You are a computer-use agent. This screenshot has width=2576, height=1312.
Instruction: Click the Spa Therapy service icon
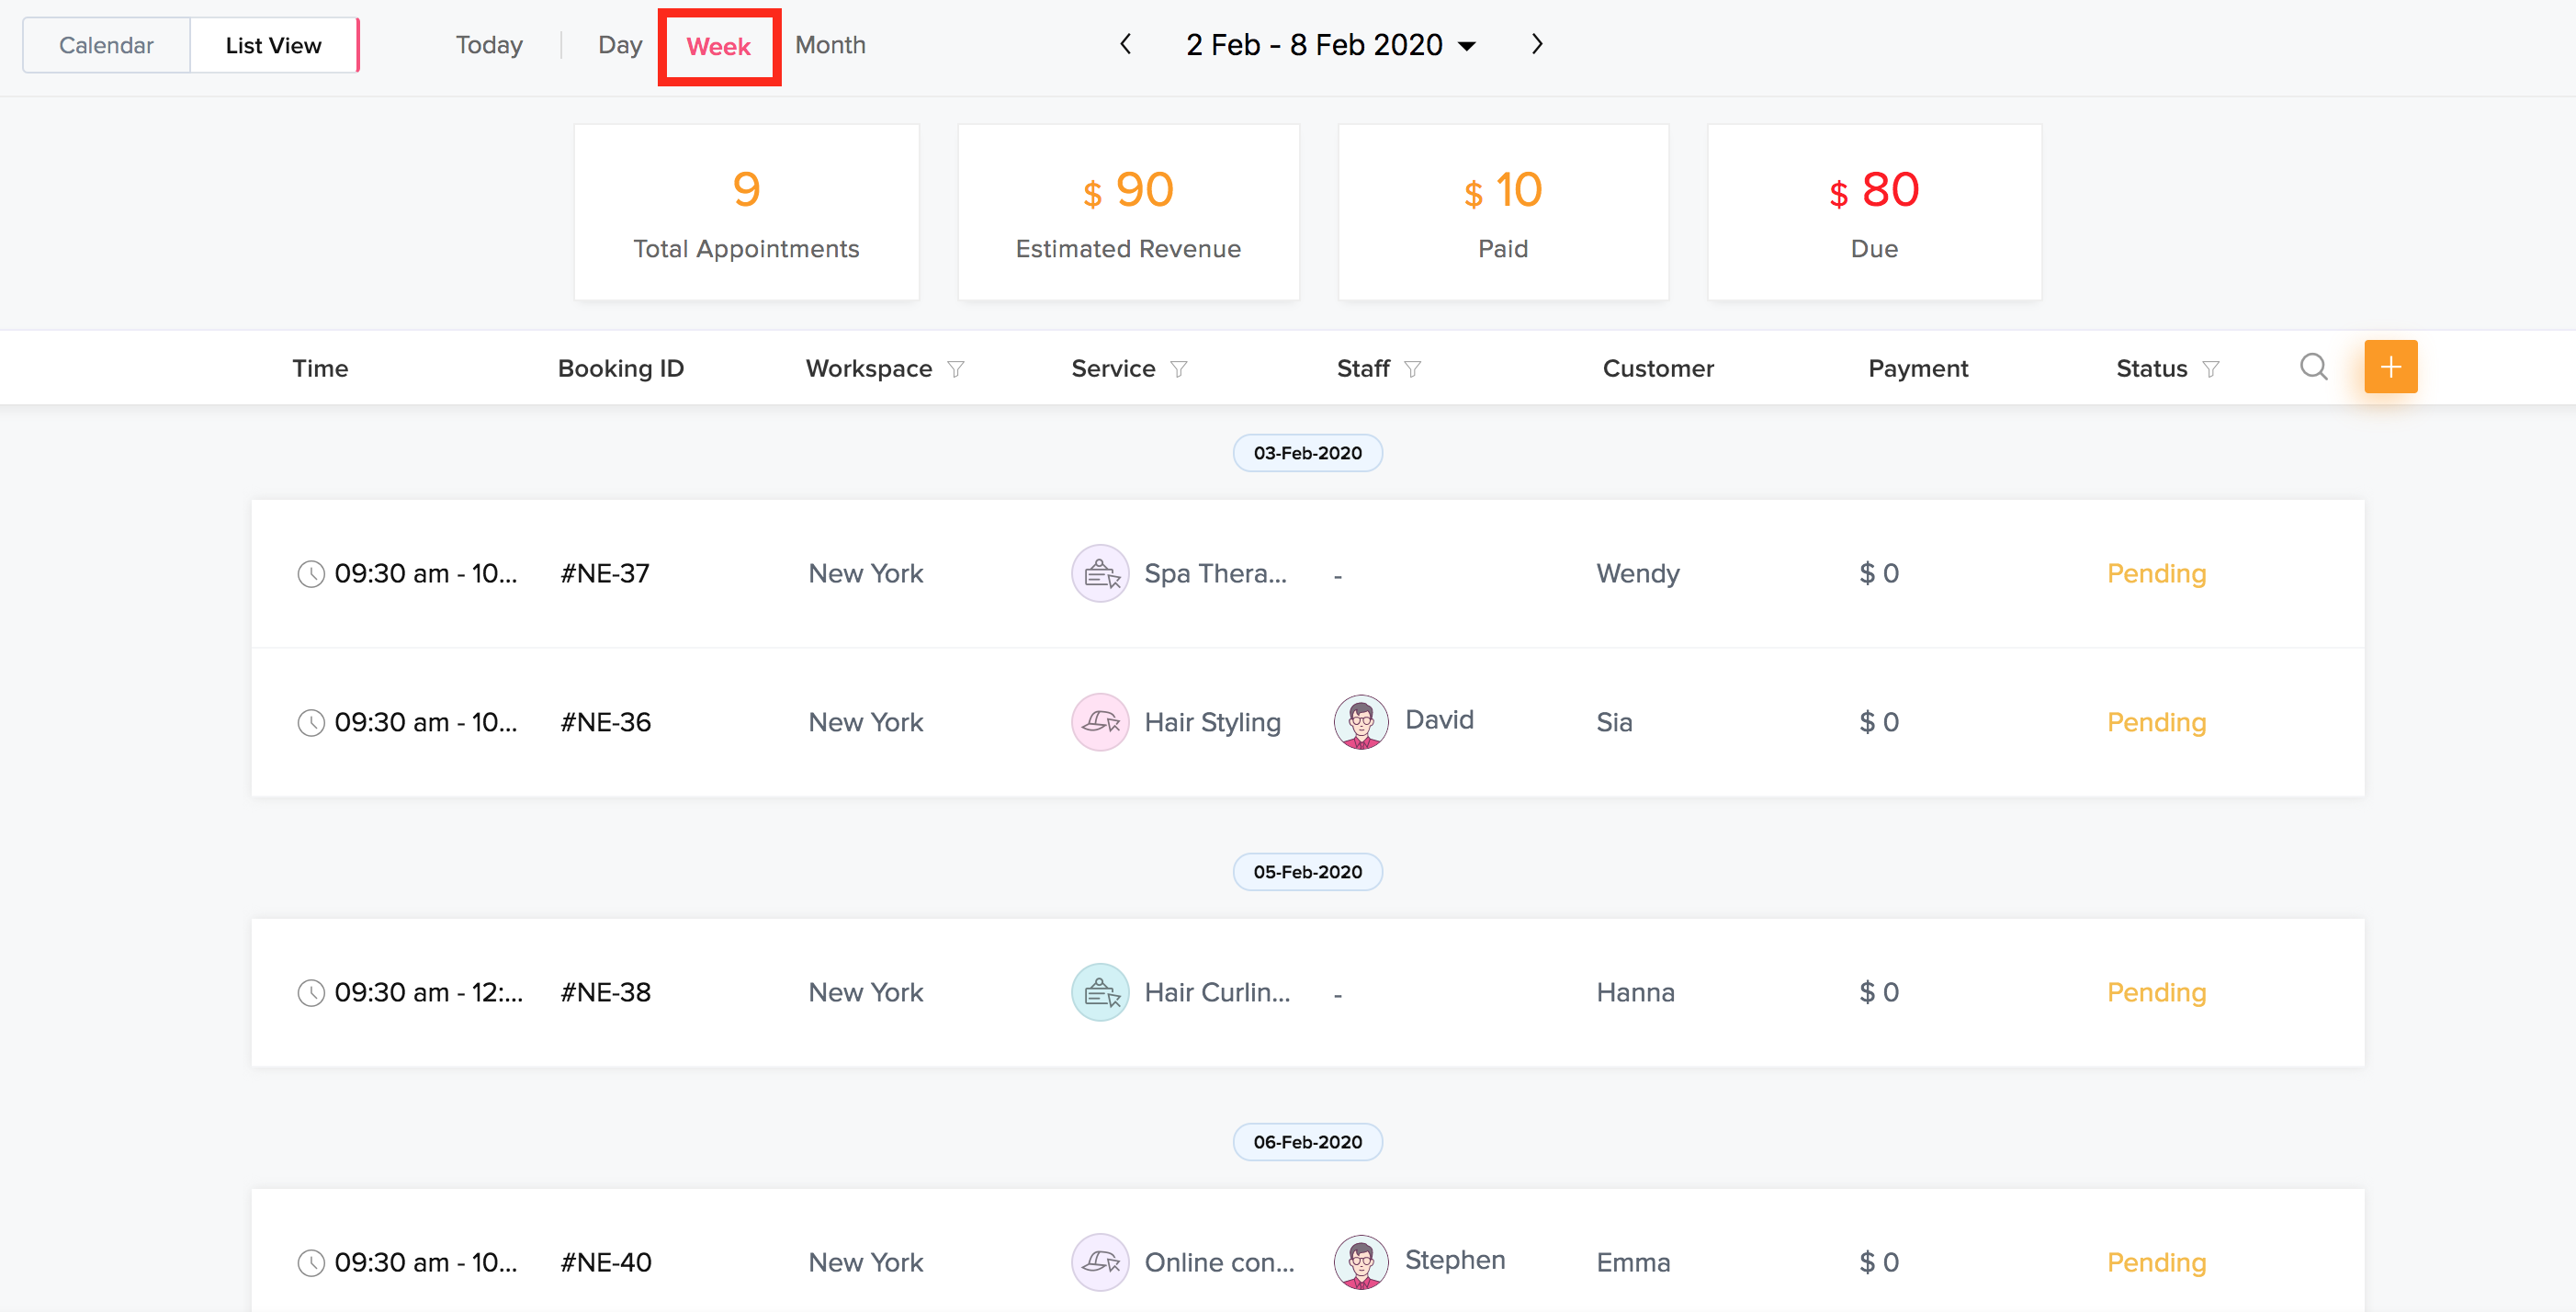(1100, 573)
